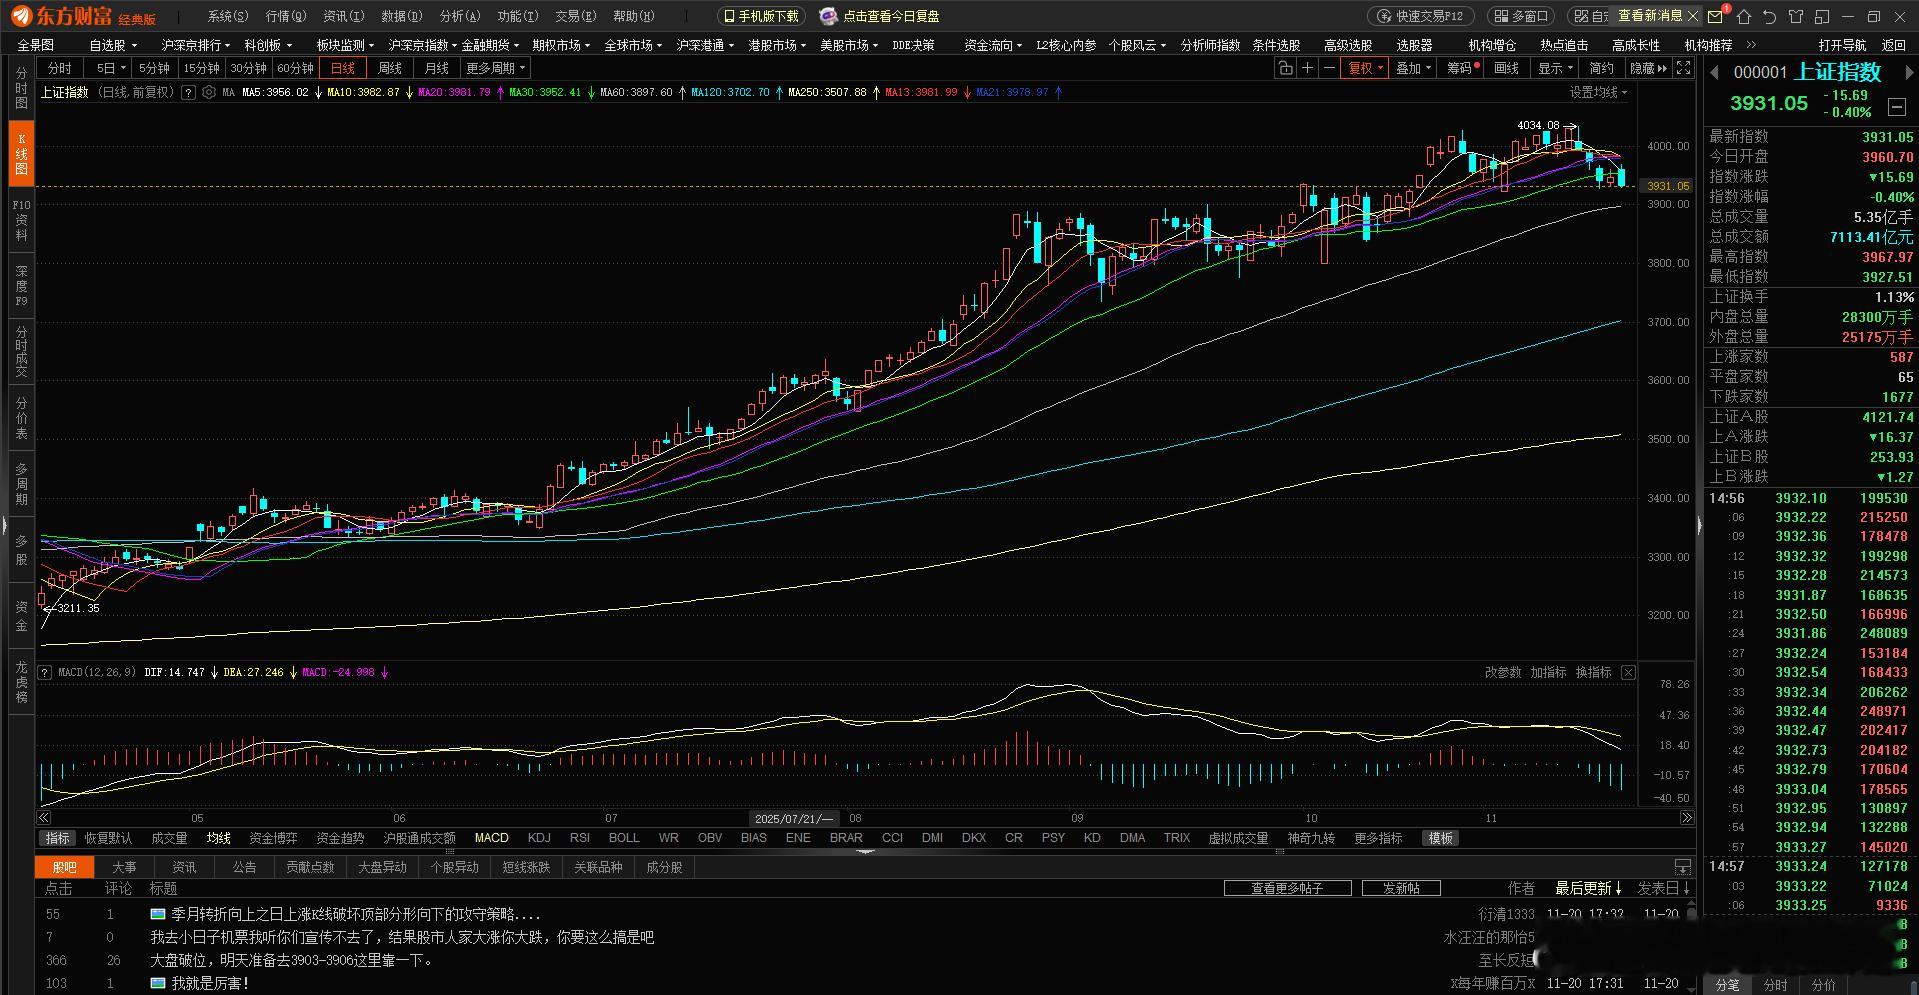Open 资金 in left sidebar

point(21,616)
